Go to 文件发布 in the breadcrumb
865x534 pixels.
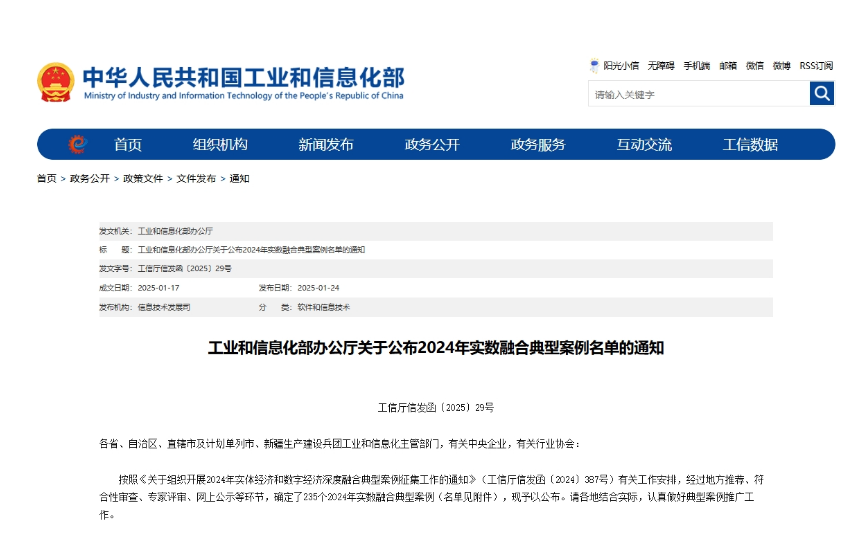pos(196,178)
